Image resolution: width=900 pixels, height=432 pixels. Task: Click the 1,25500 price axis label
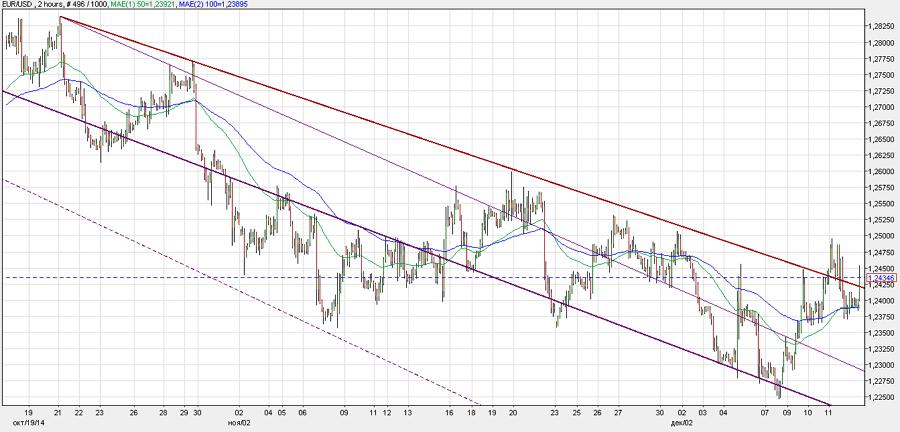click(882, 204)
